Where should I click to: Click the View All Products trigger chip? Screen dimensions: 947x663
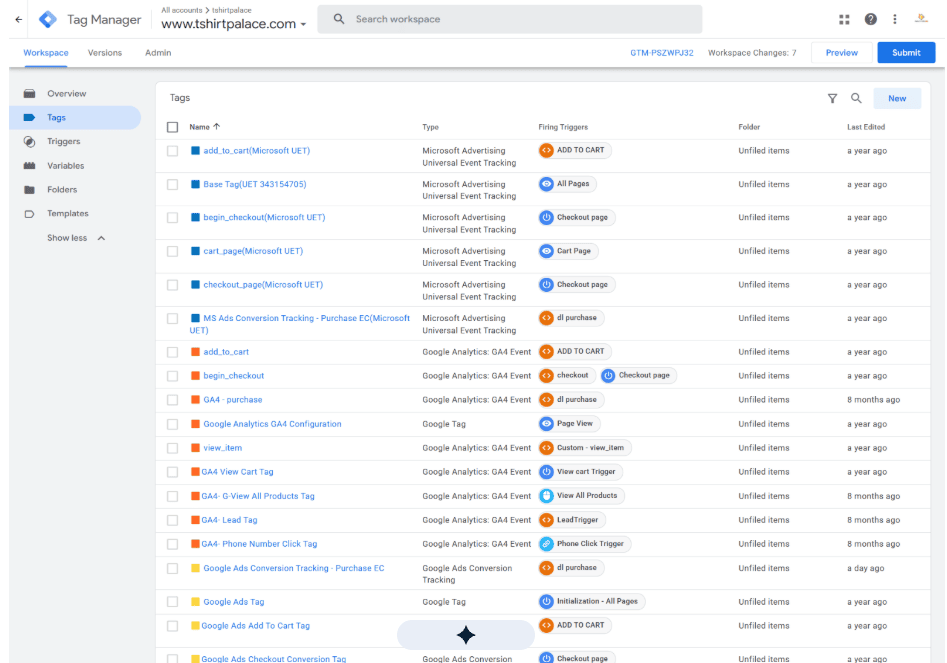tap(581, 496)
